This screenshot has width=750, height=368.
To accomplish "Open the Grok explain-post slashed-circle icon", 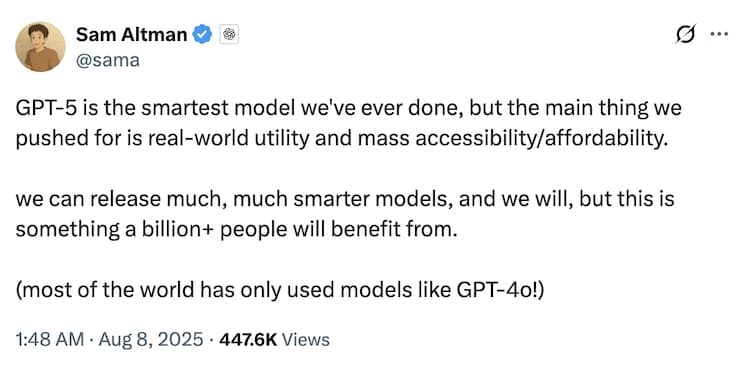I will (x=686, y=33).
